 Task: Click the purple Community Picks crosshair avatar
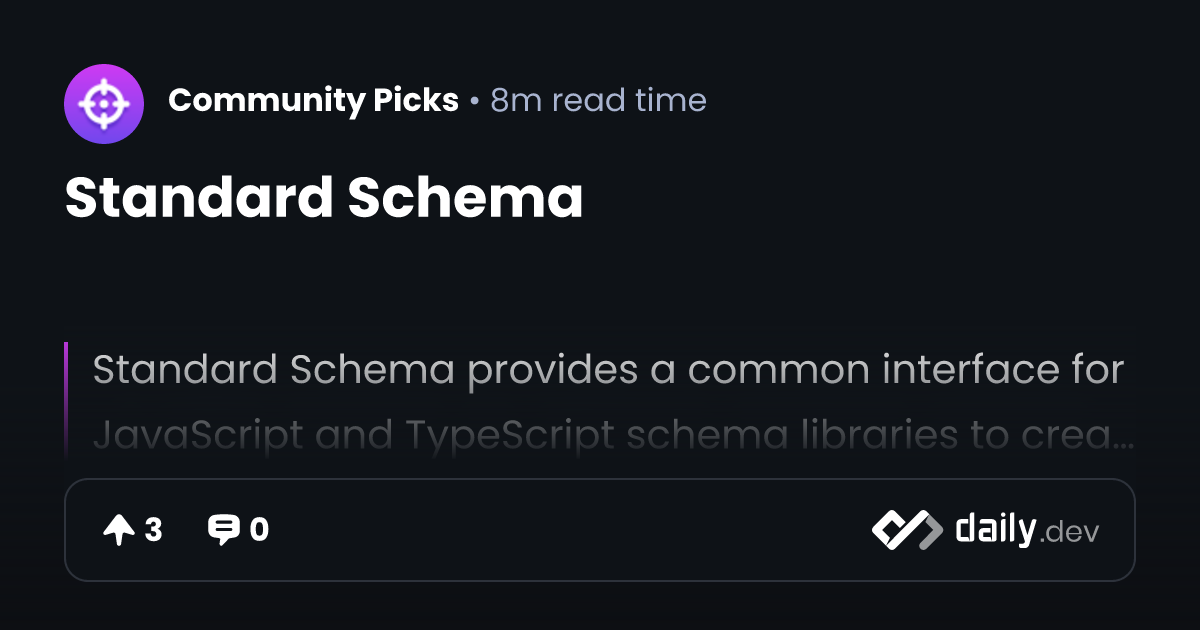pyautogui.click(x=104, y=104)
